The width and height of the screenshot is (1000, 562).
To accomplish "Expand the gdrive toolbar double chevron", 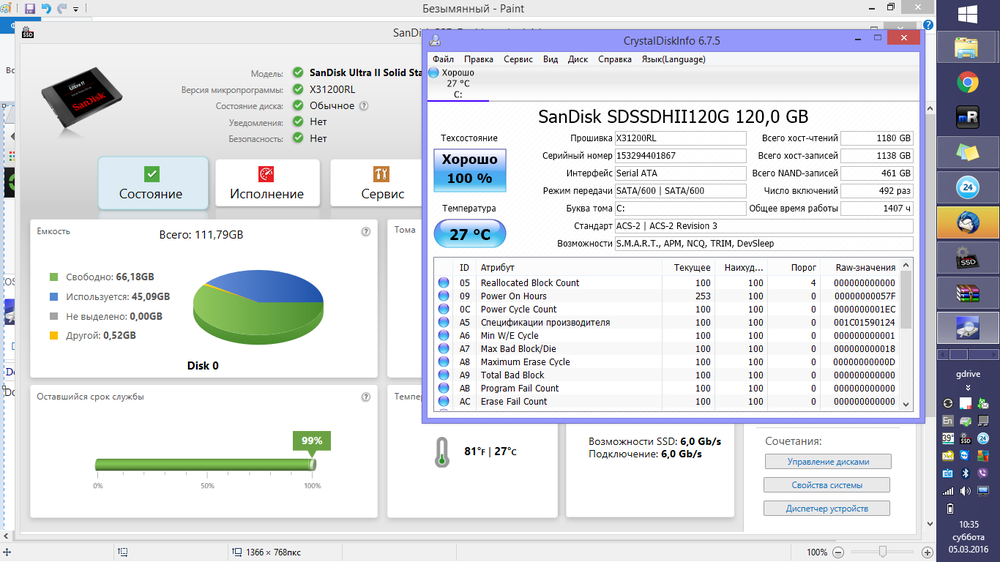I will [968, 388].
